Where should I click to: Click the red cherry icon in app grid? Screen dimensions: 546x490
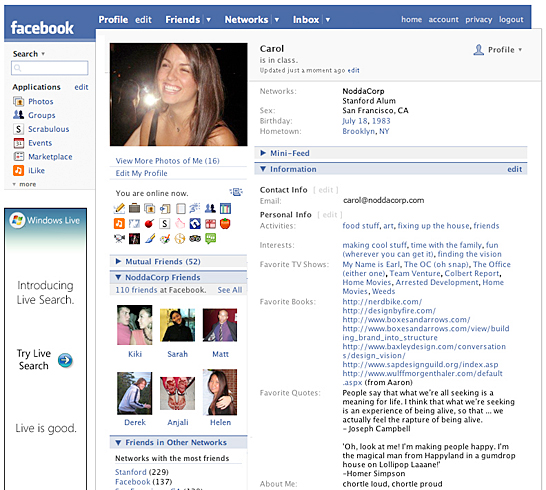click(x=149, y=224)
